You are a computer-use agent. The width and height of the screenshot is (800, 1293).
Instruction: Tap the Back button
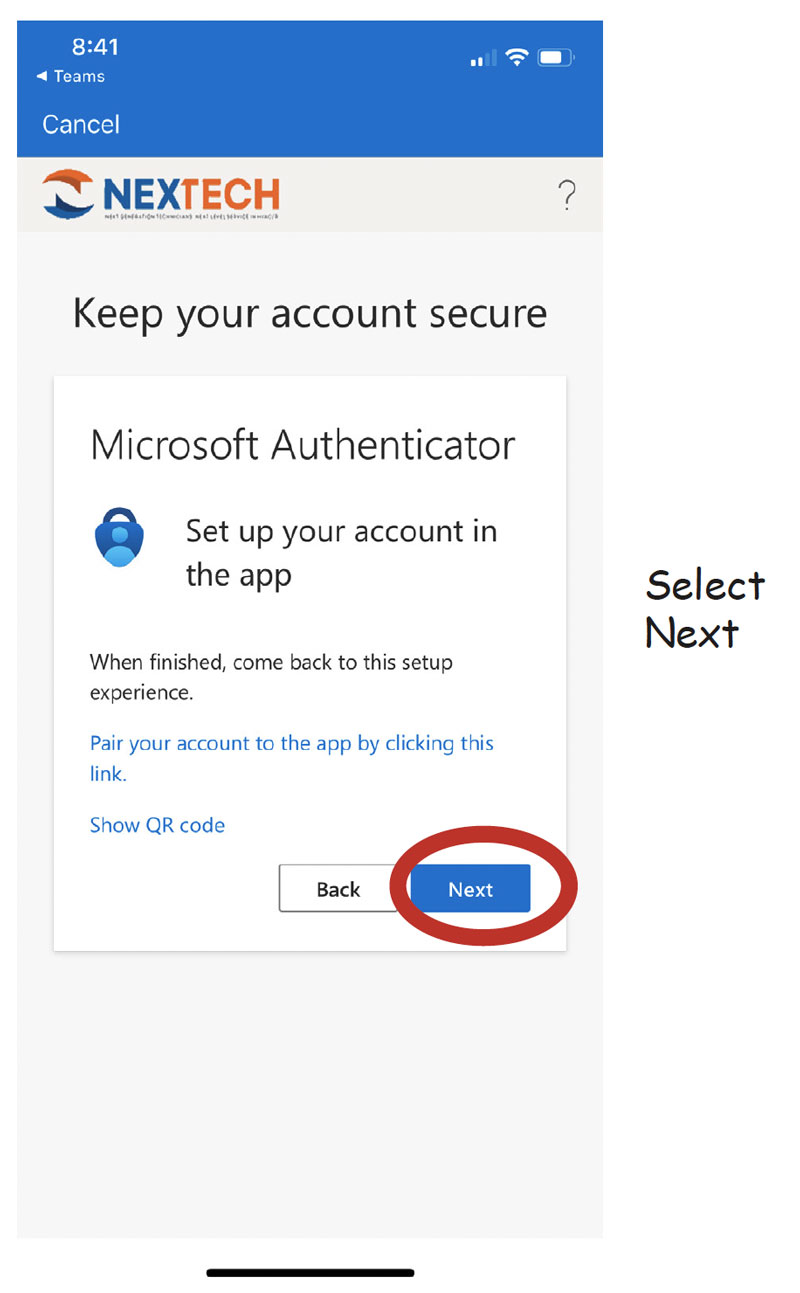(x=338, y=889)
